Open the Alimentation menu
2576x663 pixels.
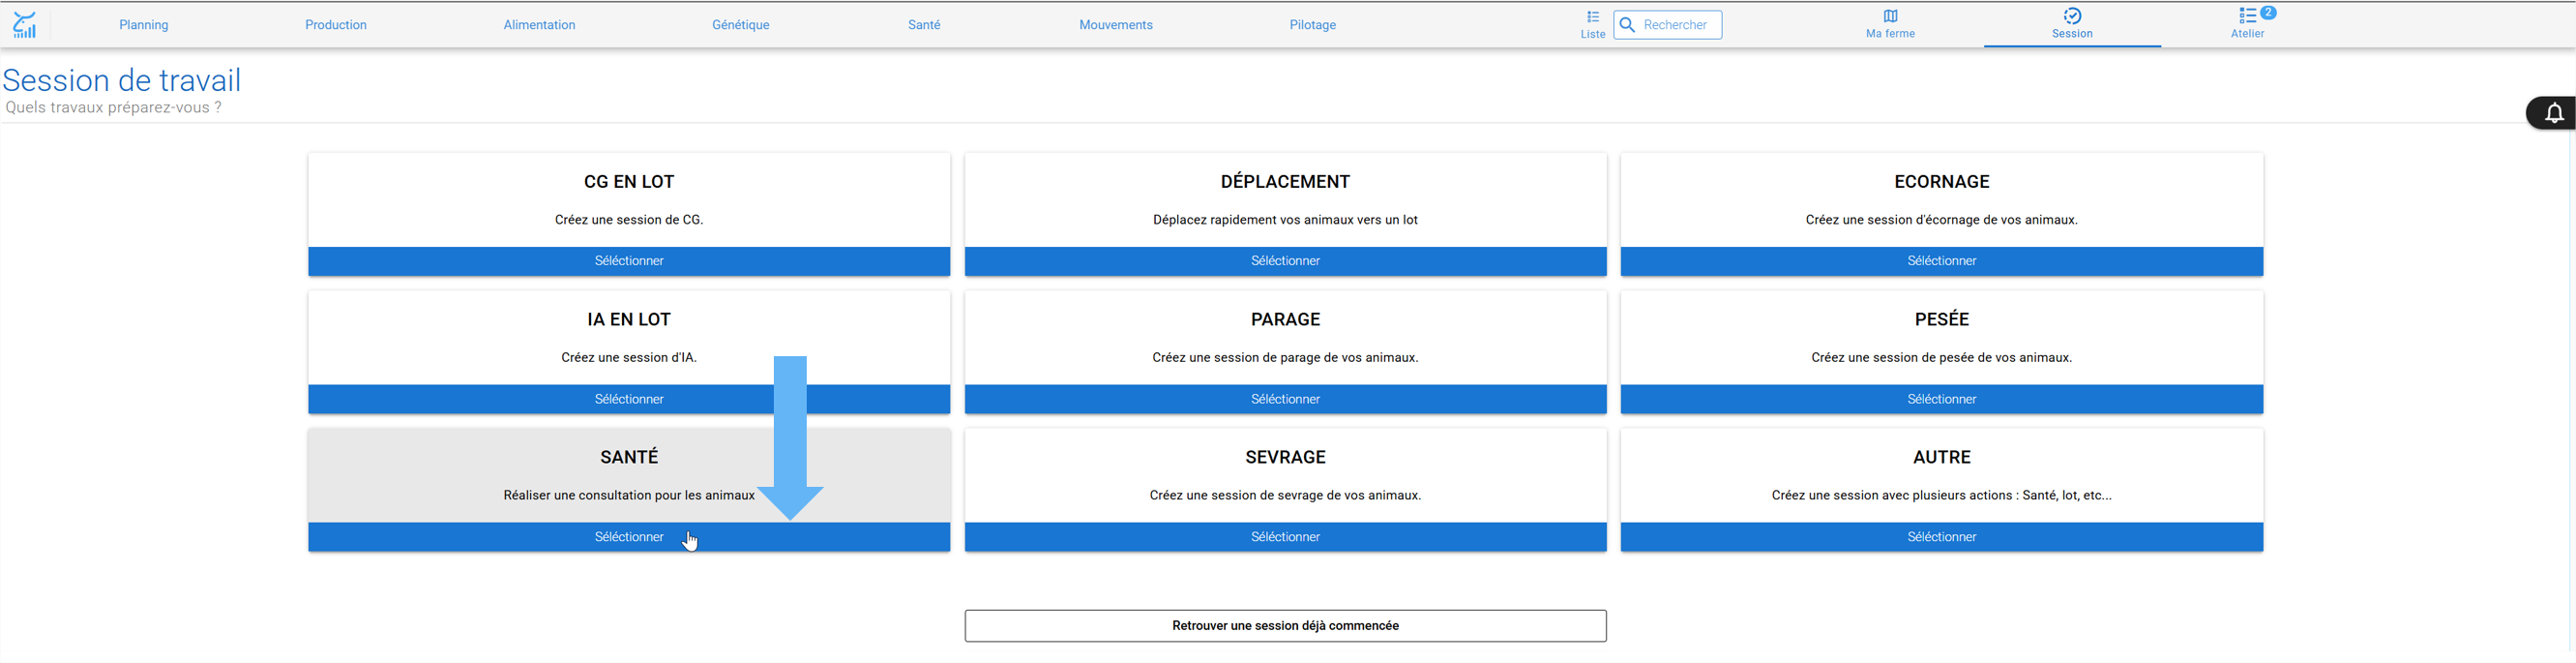pyautogui.click(x=539, y=25)
